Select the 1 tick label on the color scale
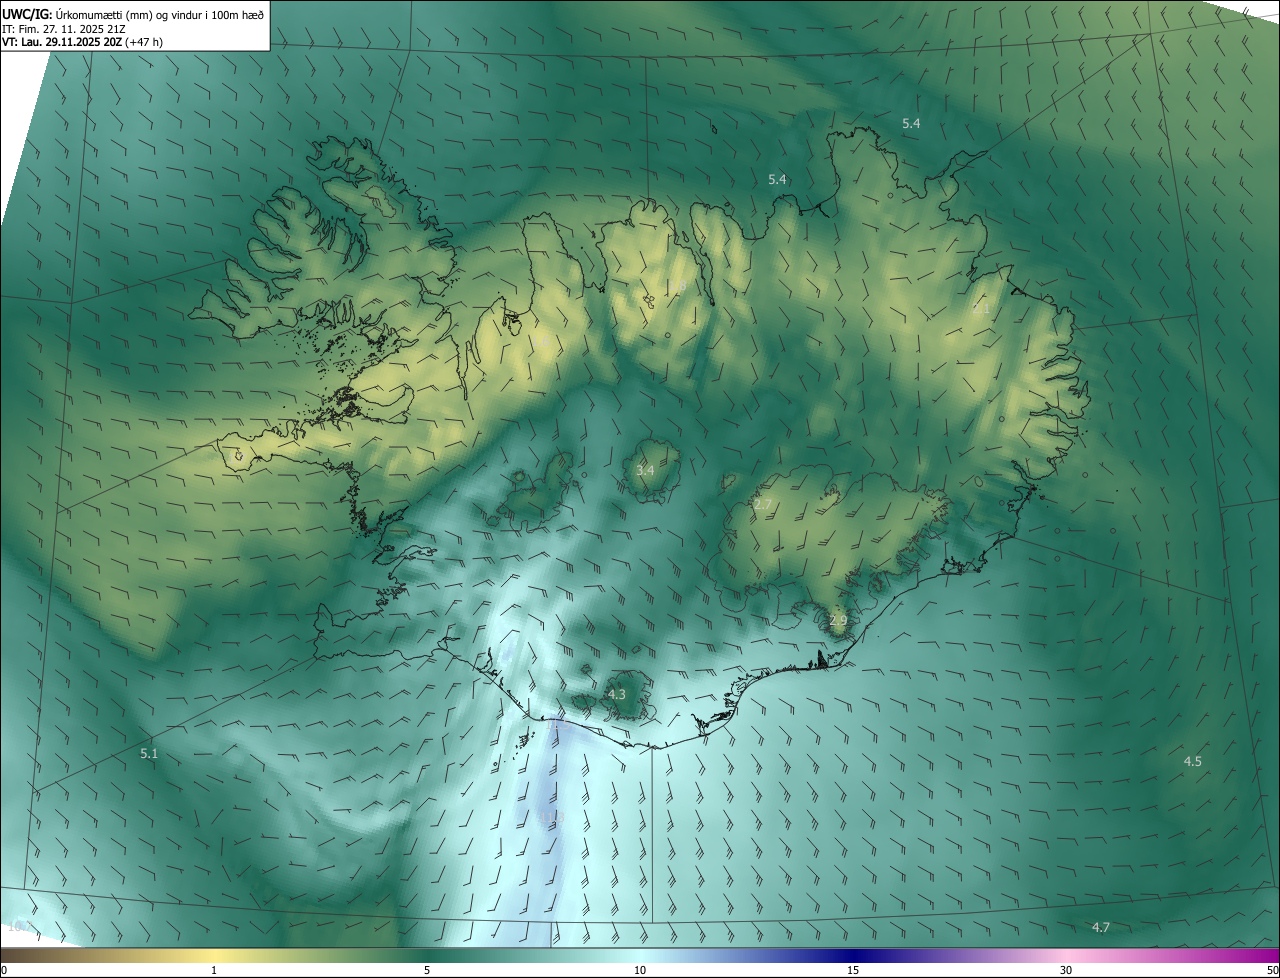This screenshot has height=978, width=1280. coord(214,970)
